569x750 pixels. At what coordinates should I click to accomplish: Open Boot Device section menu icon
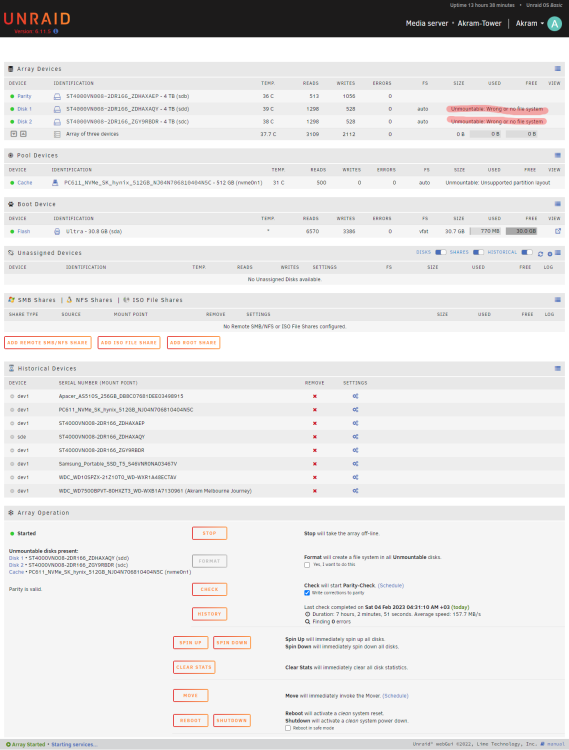[558, 204]
